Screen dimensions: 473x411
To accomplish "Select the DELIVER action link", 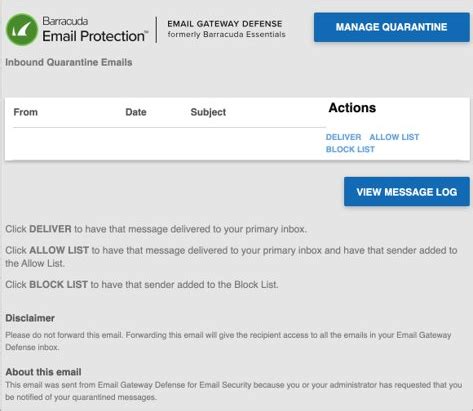I will [343, 137].
